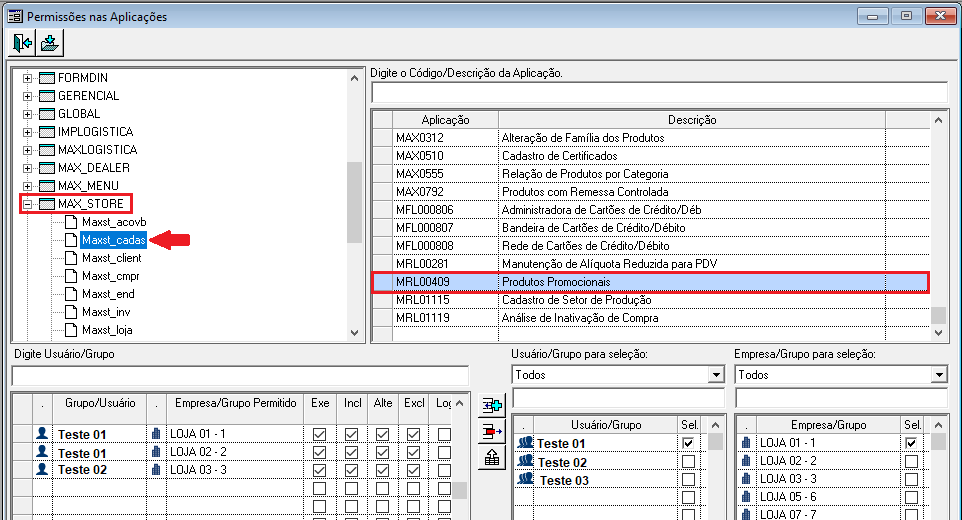The image size is (962, 520).
Task: Collapse the MAX_STORE tree node
Action: click(27, 204)
